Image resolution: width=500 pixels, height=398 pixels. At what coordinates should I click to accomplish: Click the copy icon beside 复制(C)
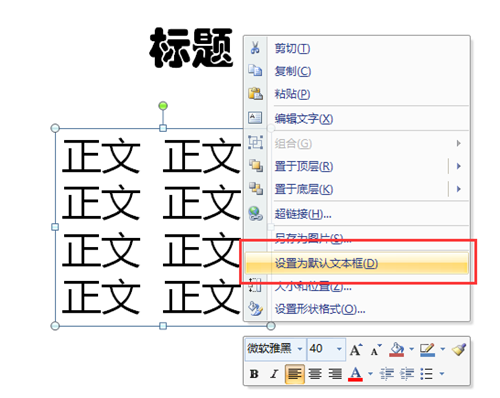(255, 71)
